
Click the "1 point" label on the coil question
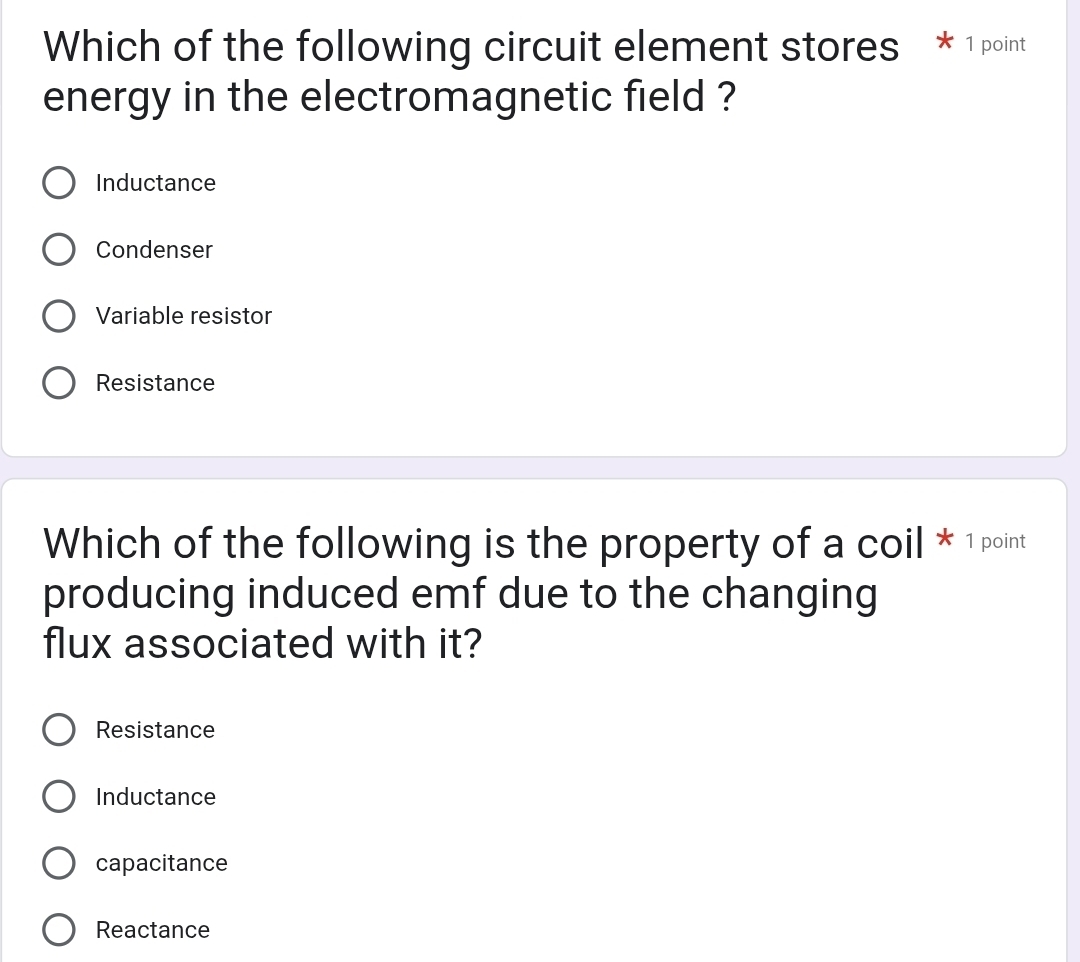[x=995, y=541]
